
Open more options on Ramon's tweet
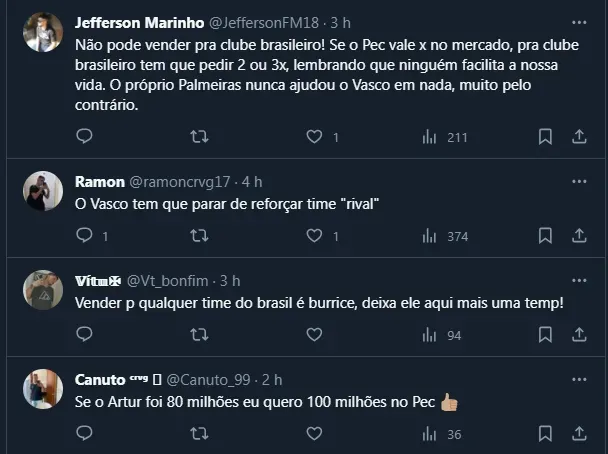[579, 181]
